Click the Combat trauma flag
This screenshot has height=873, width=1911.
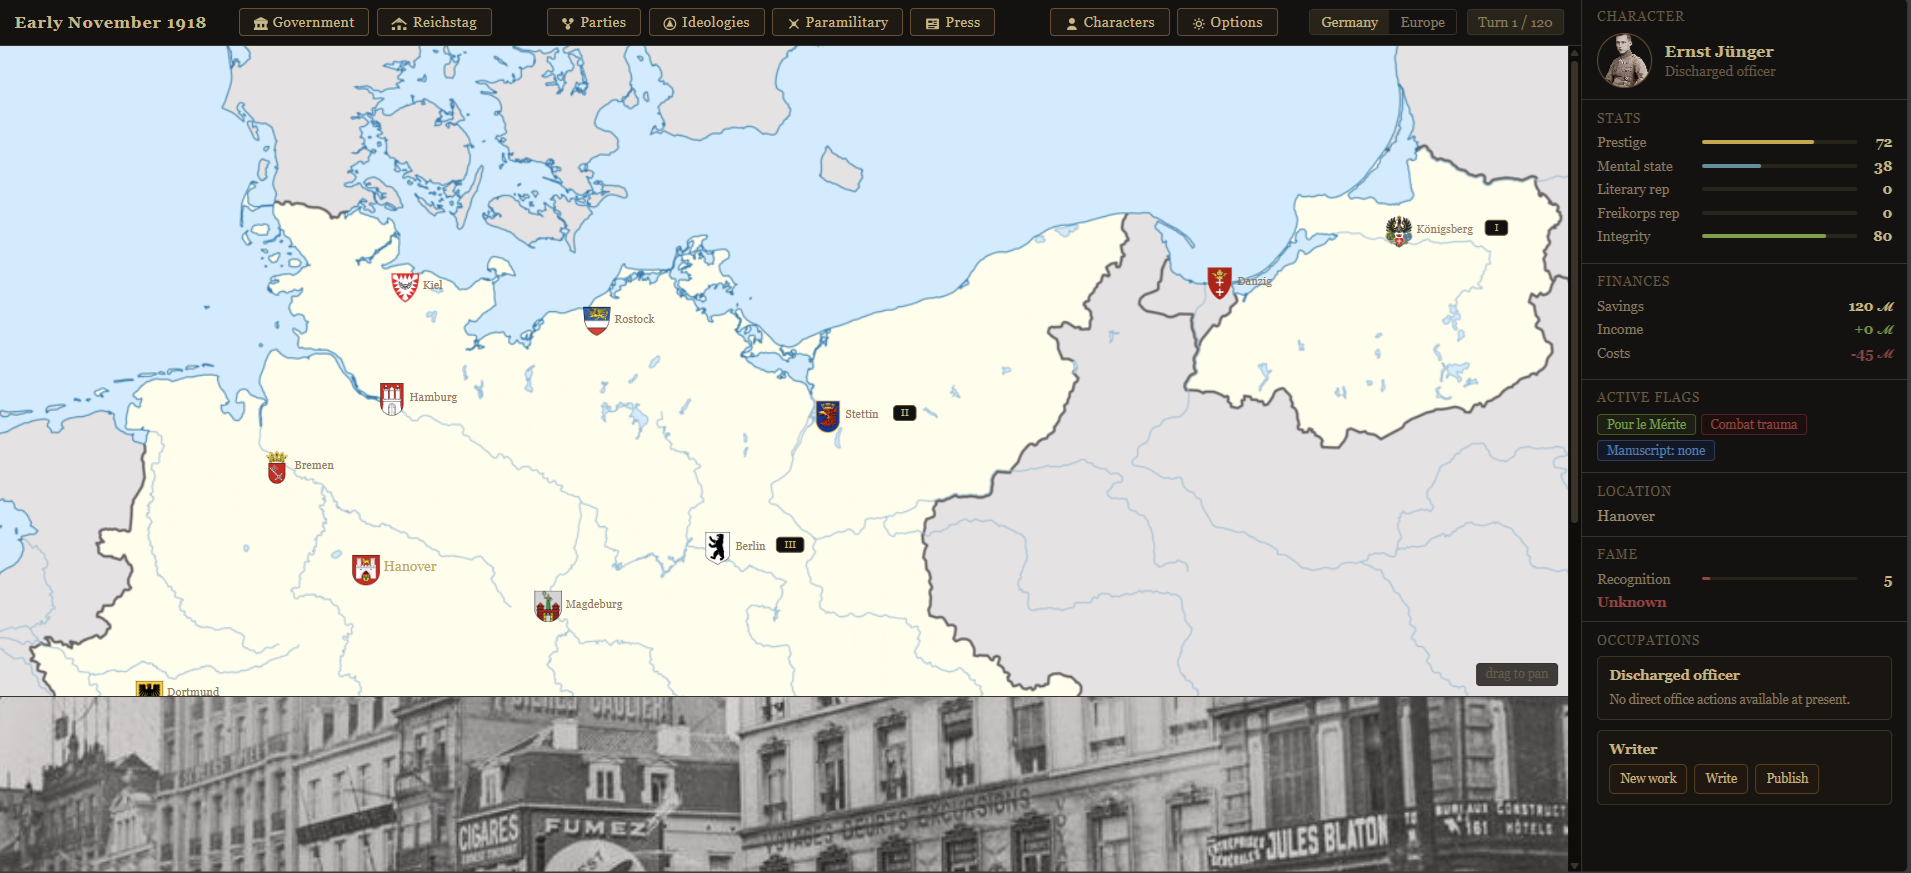(1754, 425)
